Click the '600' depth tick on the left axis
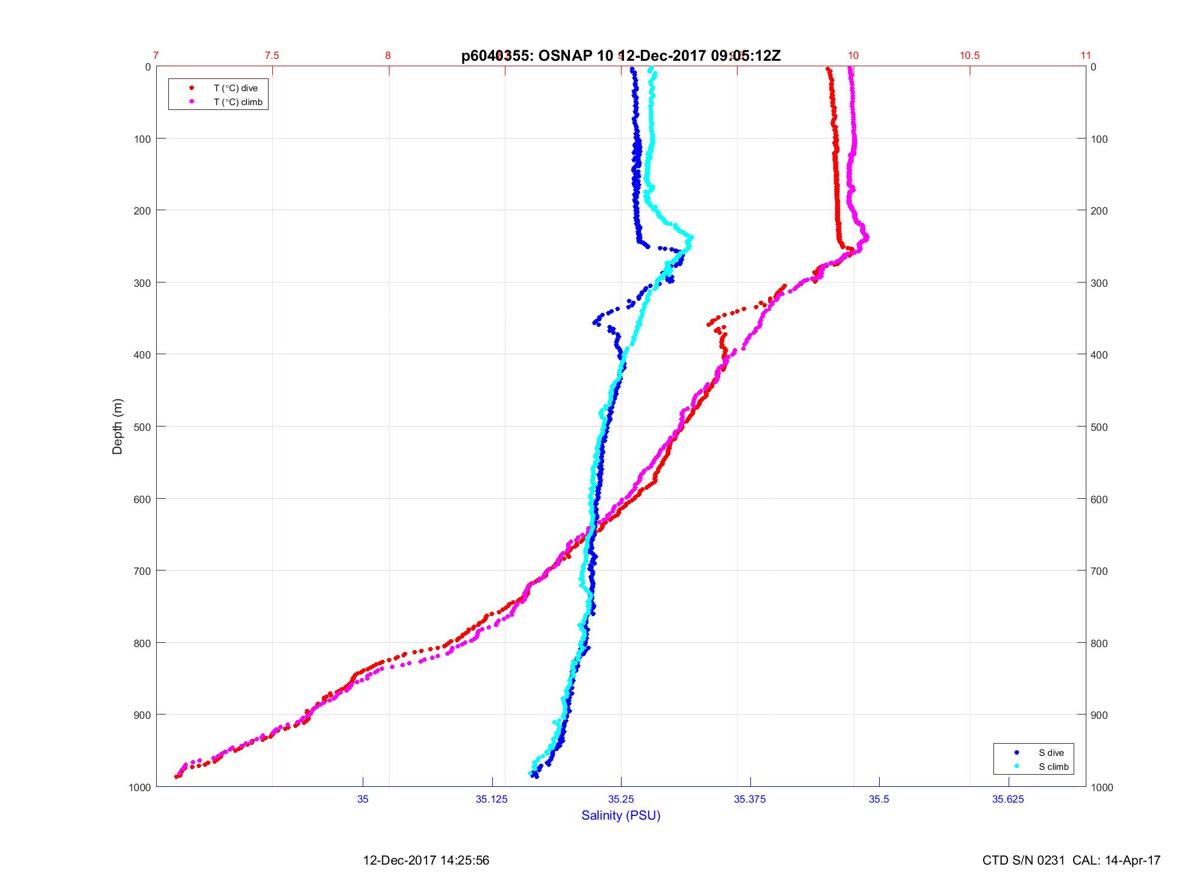This screenshot has width=1200, height=885. 140,499
